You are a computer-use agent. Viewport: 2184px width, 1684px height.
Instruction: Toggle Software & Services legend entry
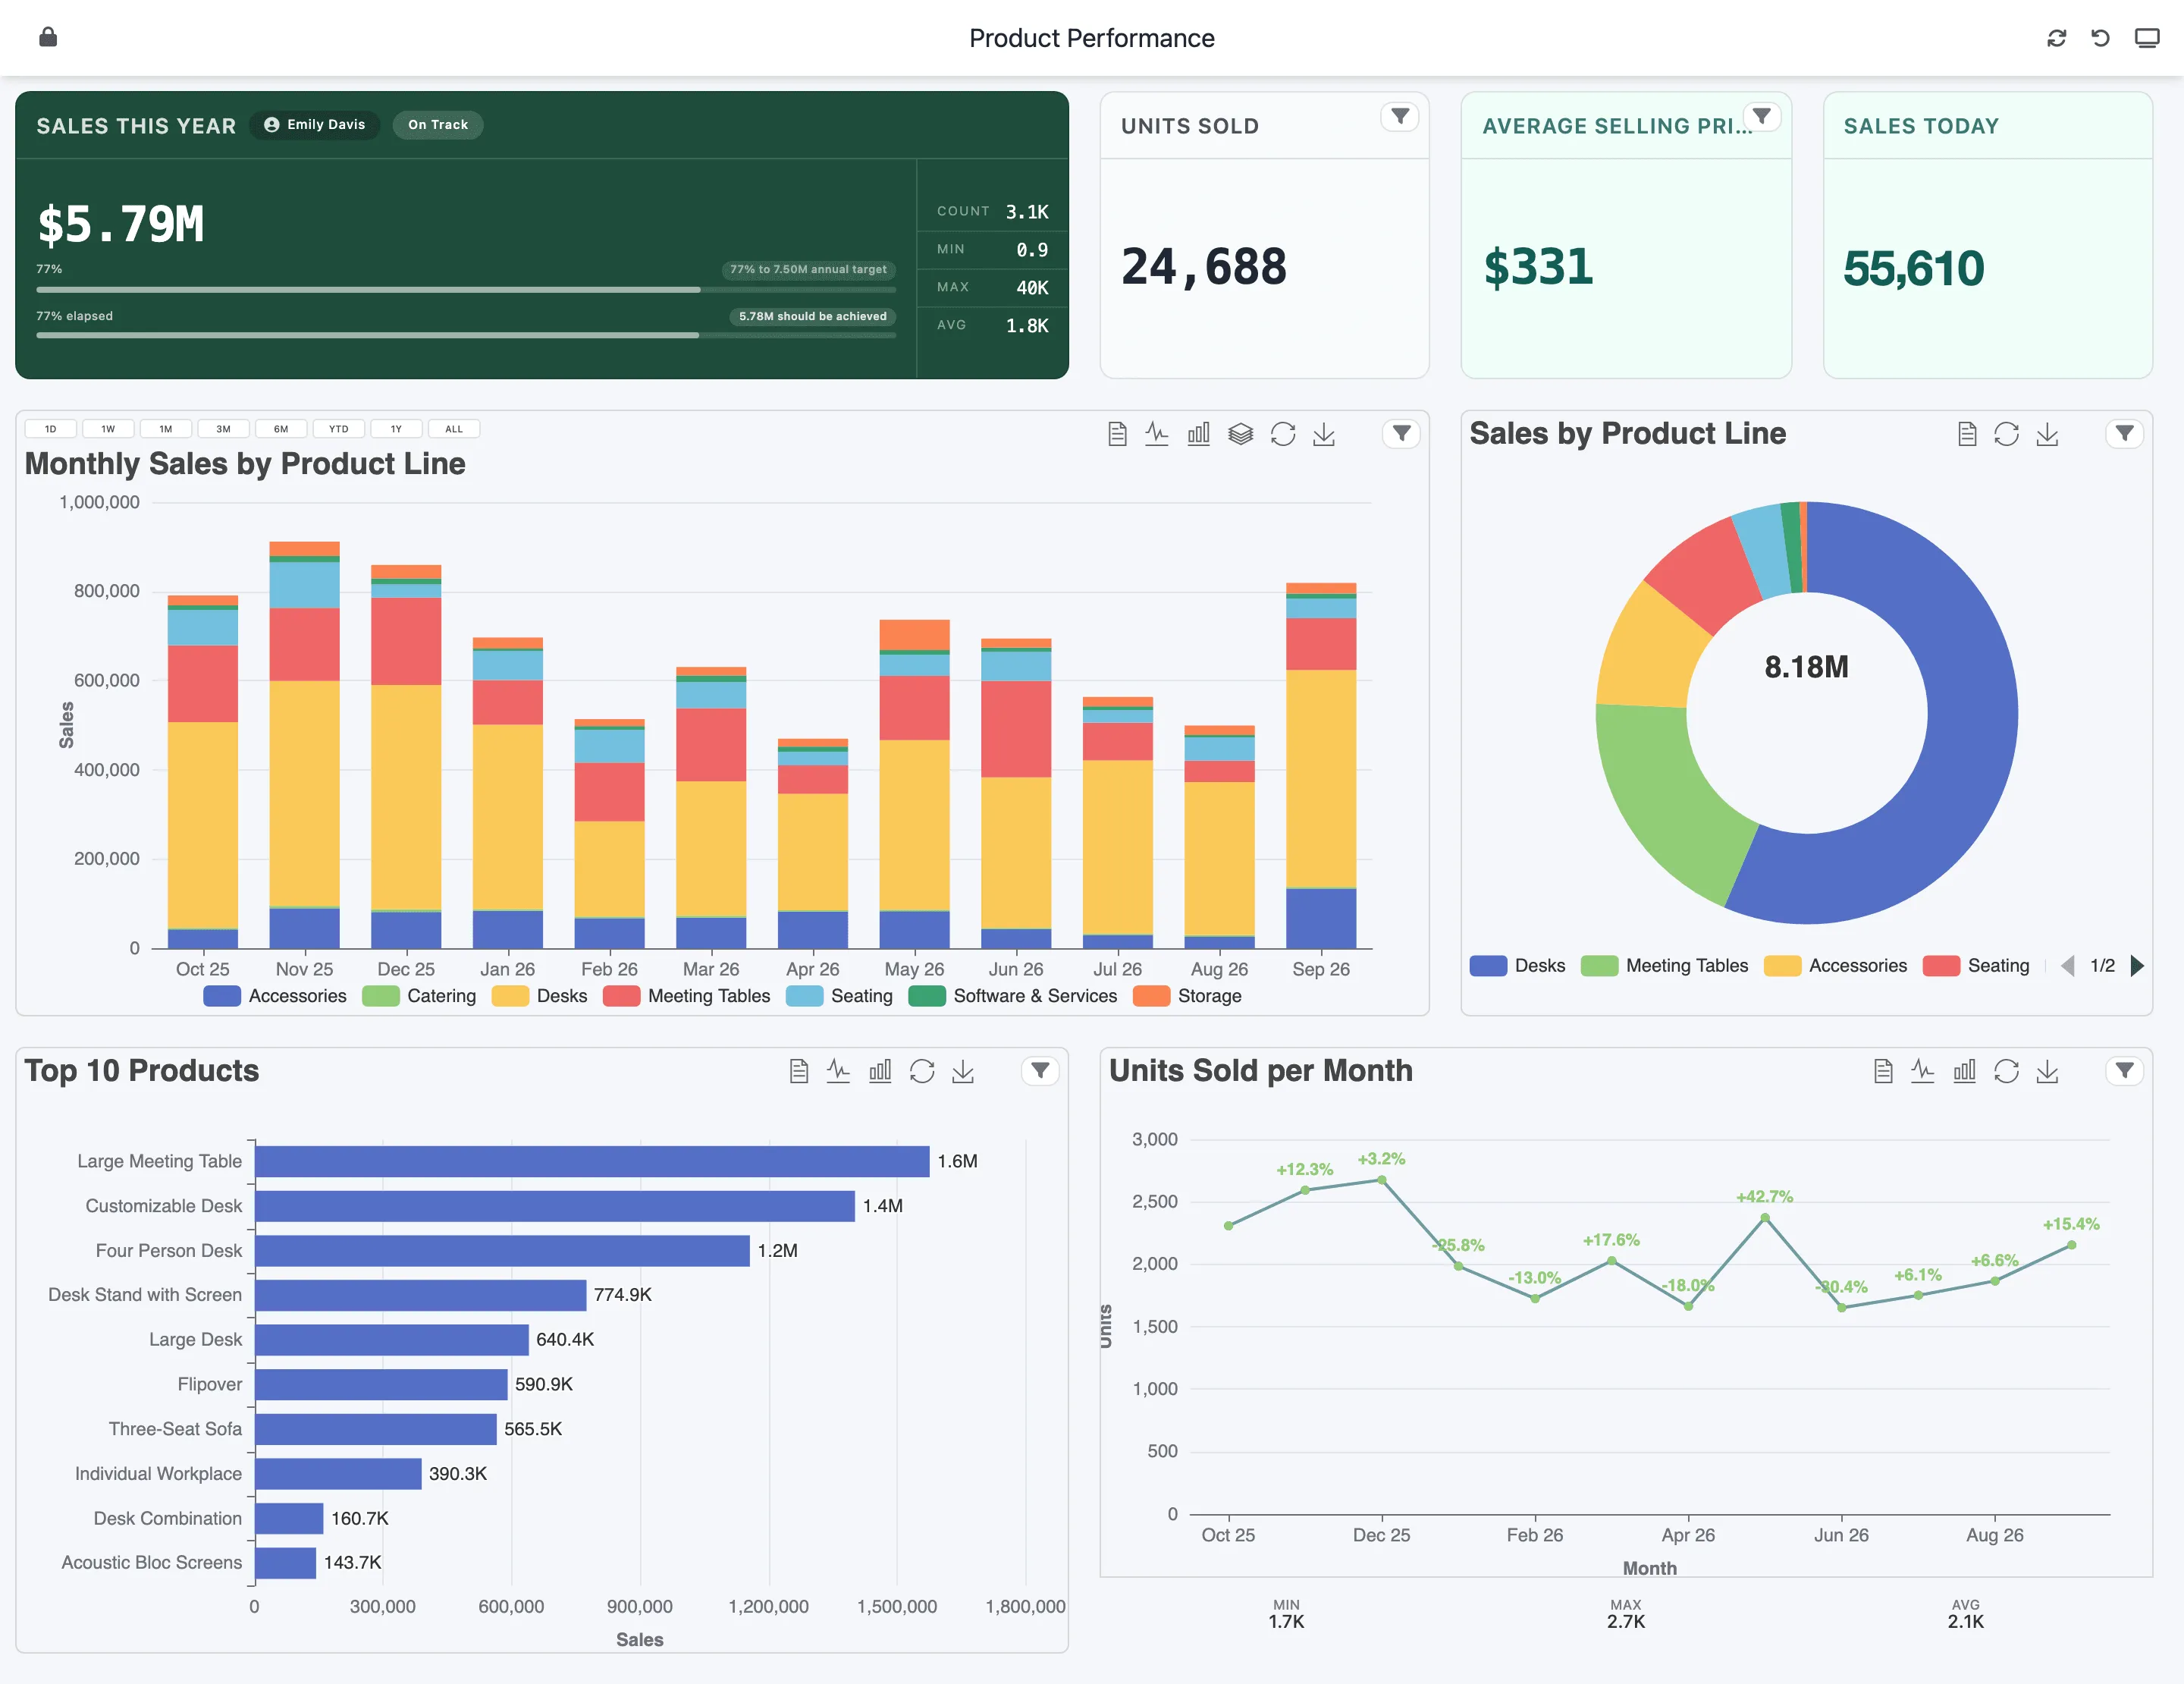coord(1013,996)
